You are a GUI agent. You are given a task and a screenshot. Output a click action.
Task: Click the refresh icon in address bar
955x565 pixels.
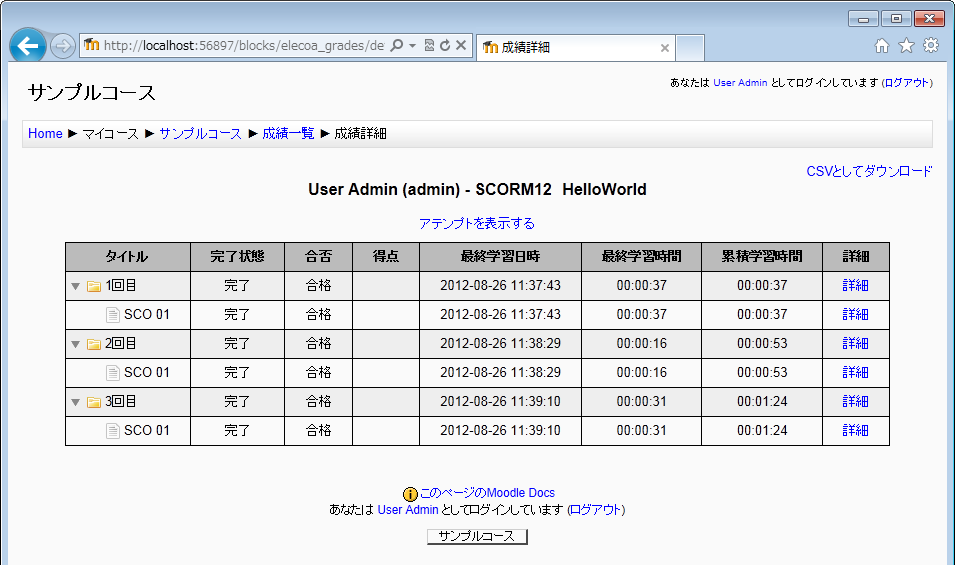(x=445, y=46)
